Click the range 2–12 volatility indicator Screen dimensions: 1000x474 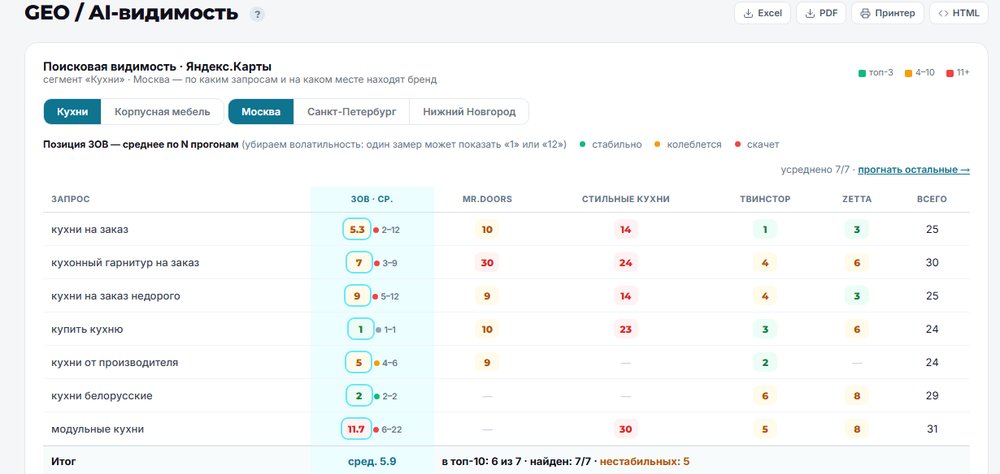(386, 230)
